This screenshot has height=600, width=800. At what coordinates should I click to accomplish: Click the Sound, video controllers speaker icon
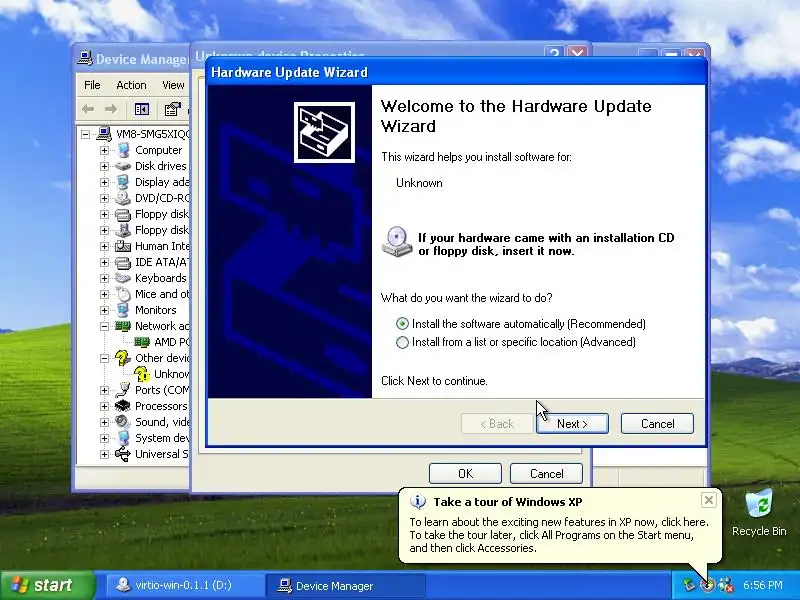(123, 422)
